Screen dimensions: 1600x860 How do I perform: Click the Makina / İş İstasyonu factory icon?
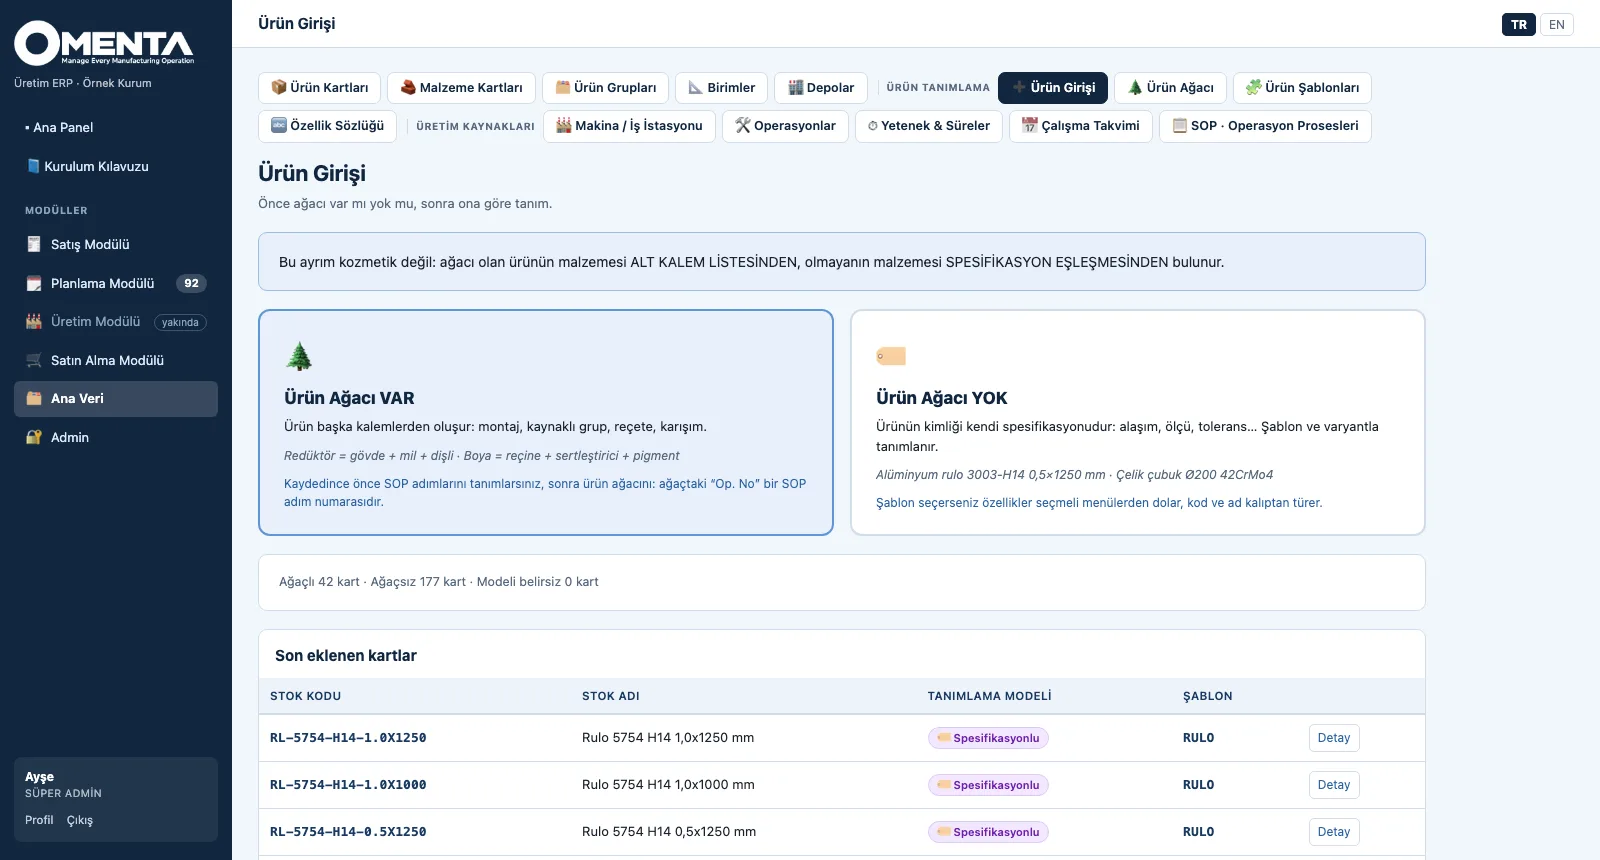pyautogui.click(x=564, y=125)
